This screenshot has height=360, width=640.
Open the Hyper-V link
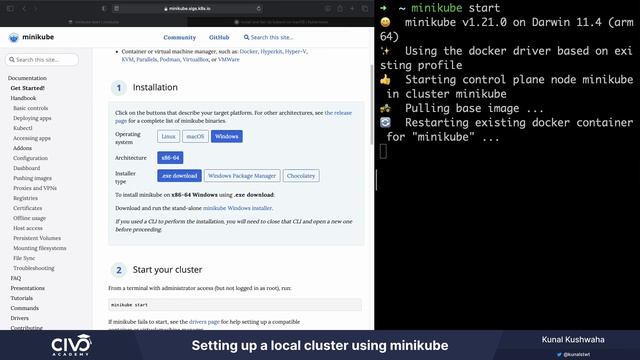pyautogui.click(x=296, y=52)
